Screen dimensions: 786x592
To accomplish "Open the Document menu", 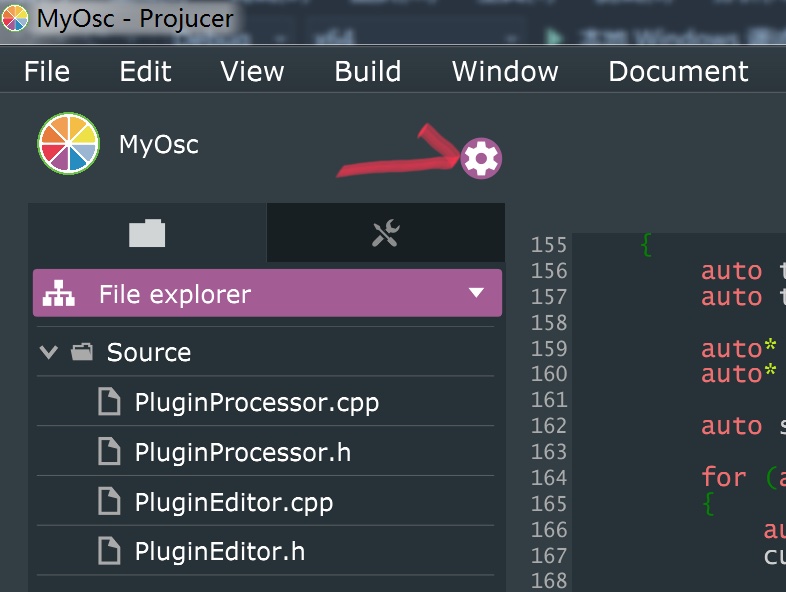I will click(x=678, y=72).
